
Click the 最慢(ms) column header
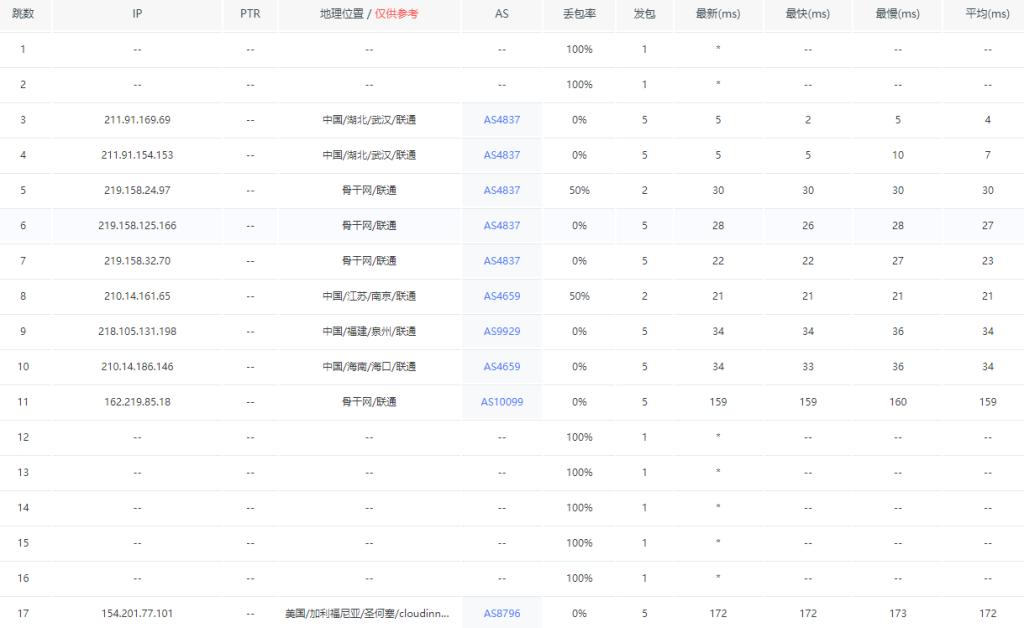(897, 14)
